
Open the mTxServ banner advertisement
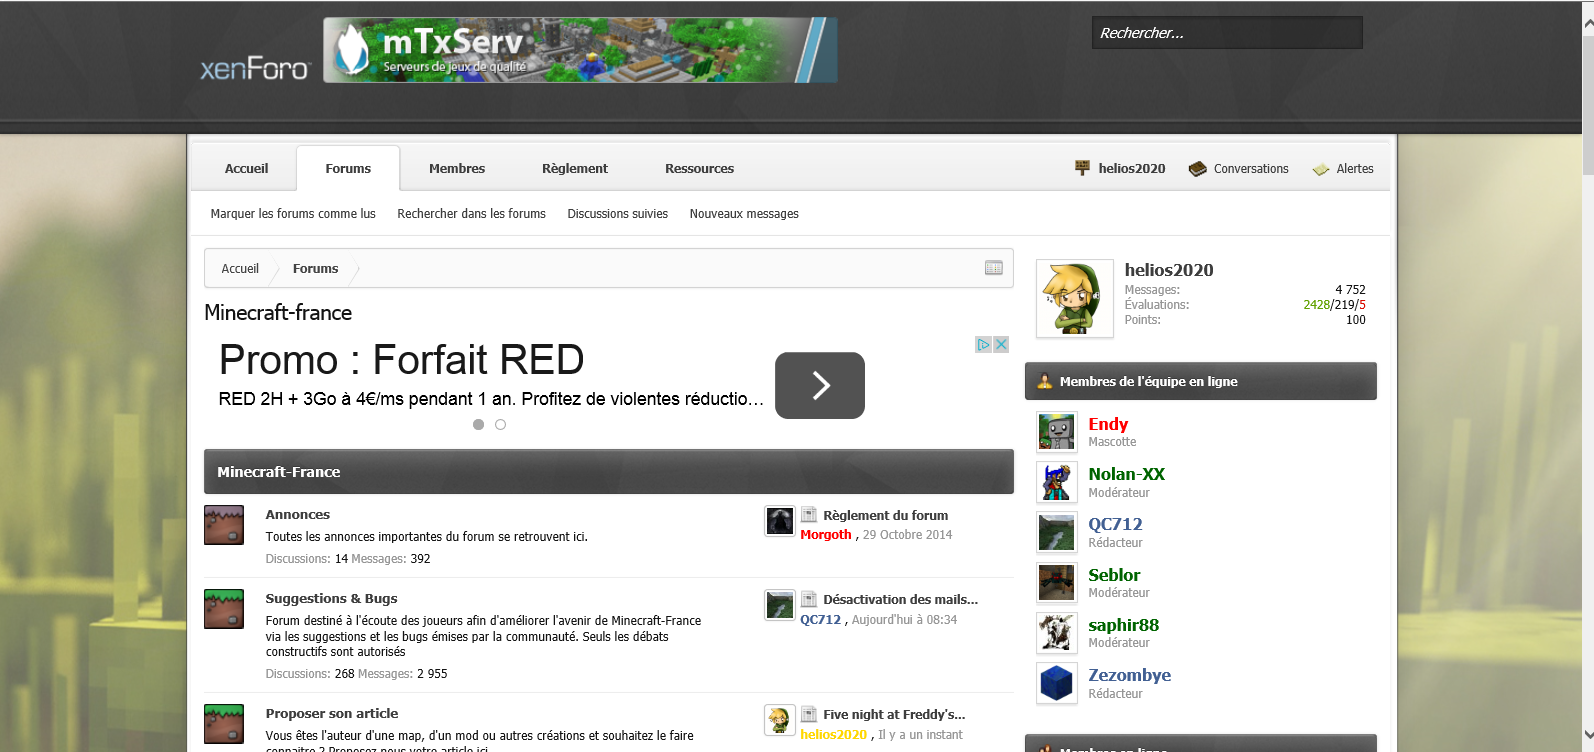tap(580, 50)
